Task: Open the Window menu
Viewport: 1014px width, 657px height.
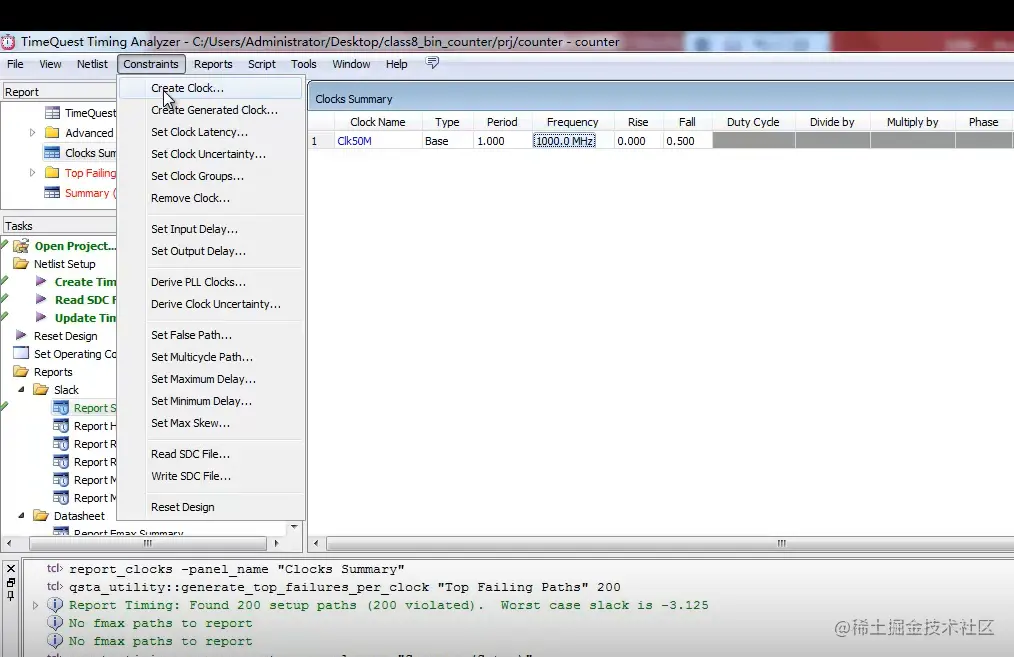Action: pyautogui.click(x=351, y=64)
